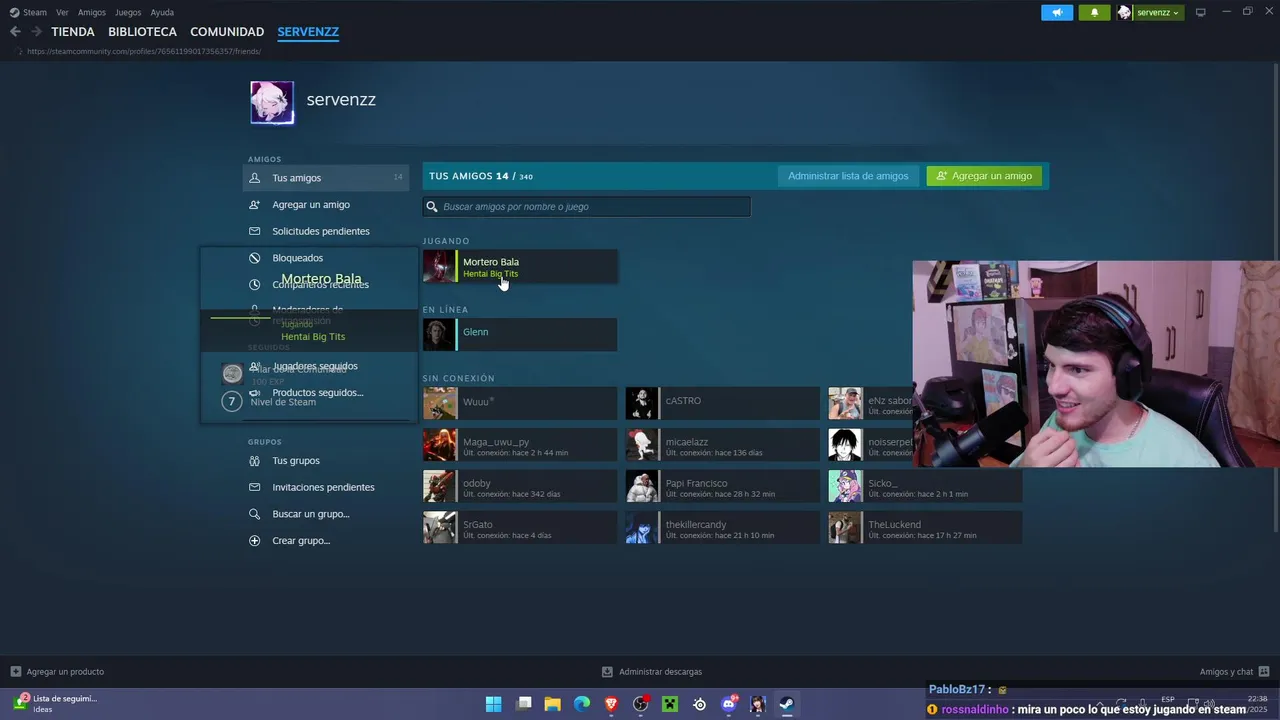Viewport: 1280px width, 720px height.
Task: Click the Tus amigos person icon
Action: pyautogui.click(x=254, y=178)
